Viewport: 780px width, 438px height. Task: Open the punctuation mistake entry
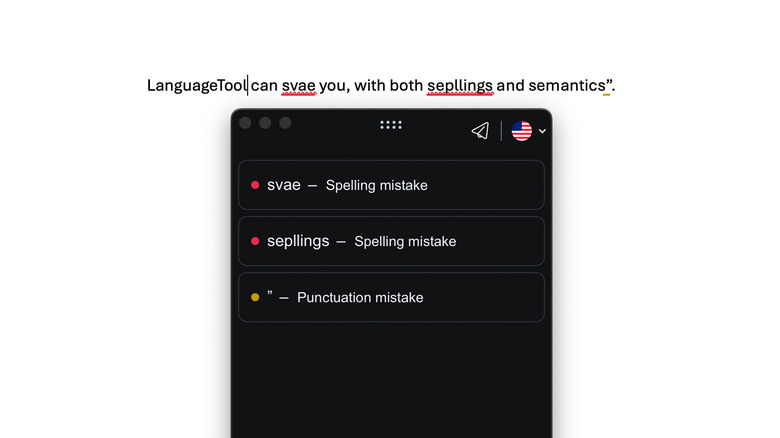coord(391,297)
